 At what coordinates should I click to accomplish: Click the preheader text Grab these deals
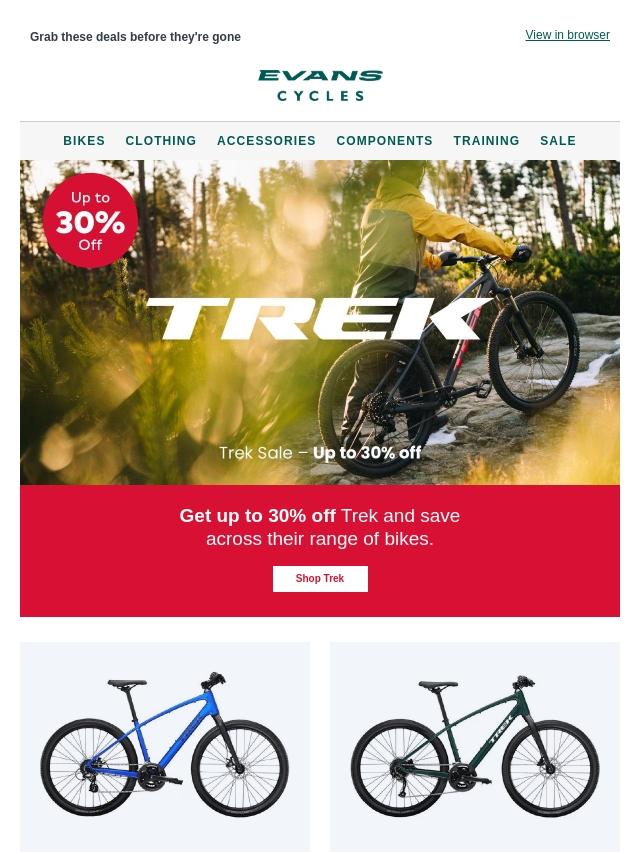135,37
